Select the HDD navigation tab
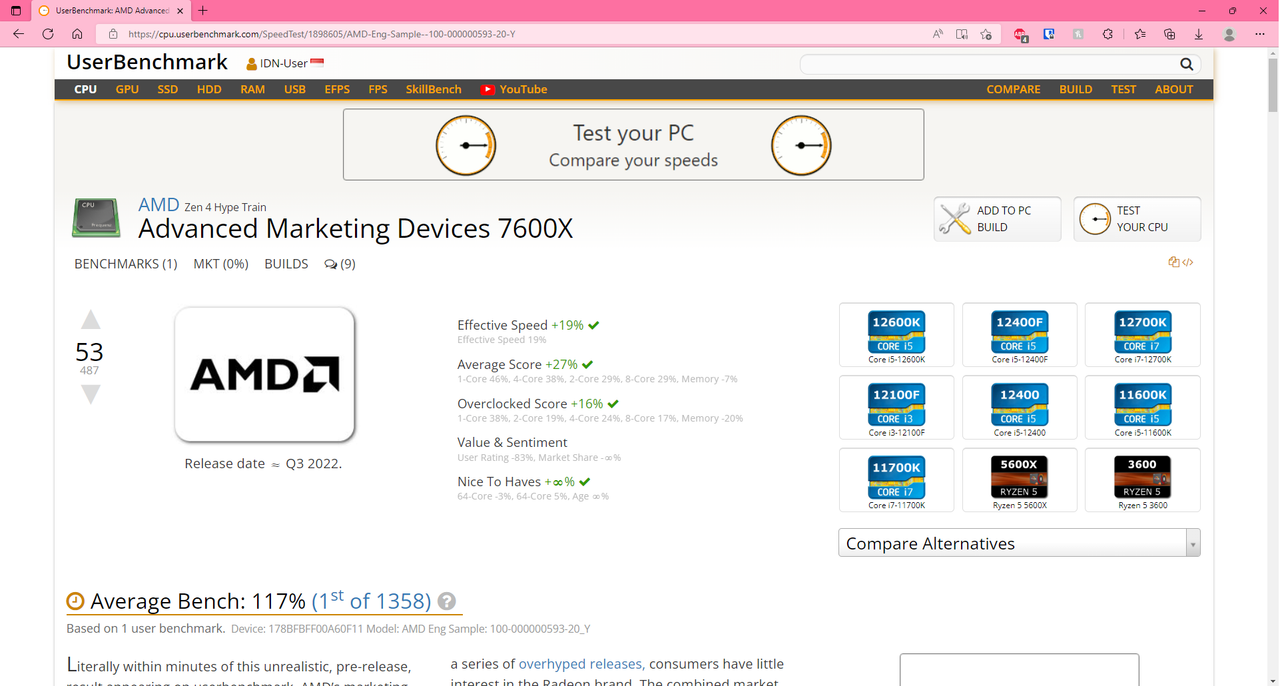 pyautogui.click(x=209, y=89)
